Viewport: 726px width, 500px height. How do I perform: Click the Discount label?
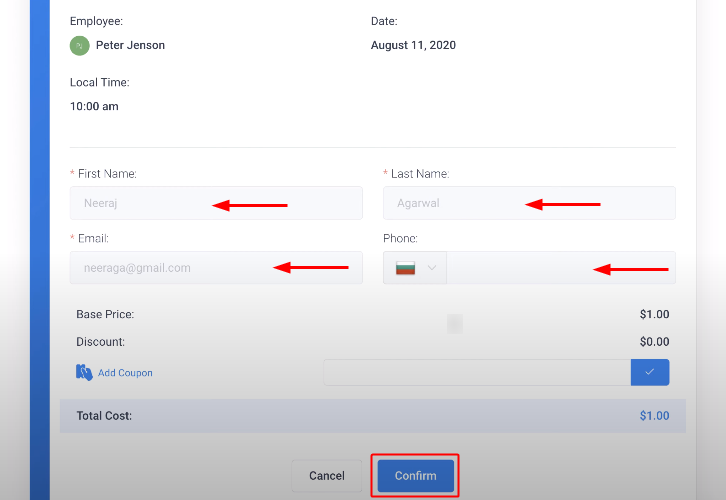(100, 342)
